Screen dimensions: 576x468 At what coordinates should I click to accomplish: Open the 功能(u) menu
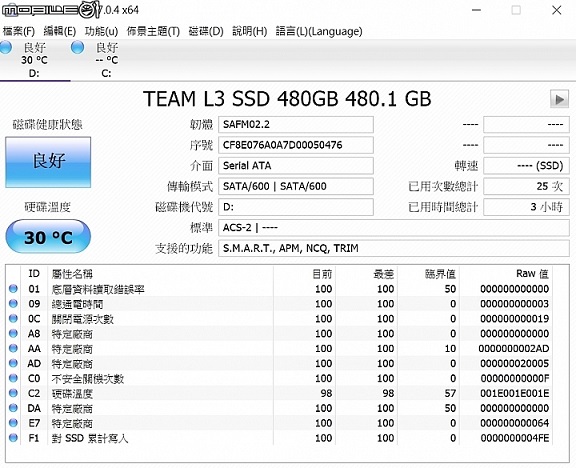(x=101, y=32)
